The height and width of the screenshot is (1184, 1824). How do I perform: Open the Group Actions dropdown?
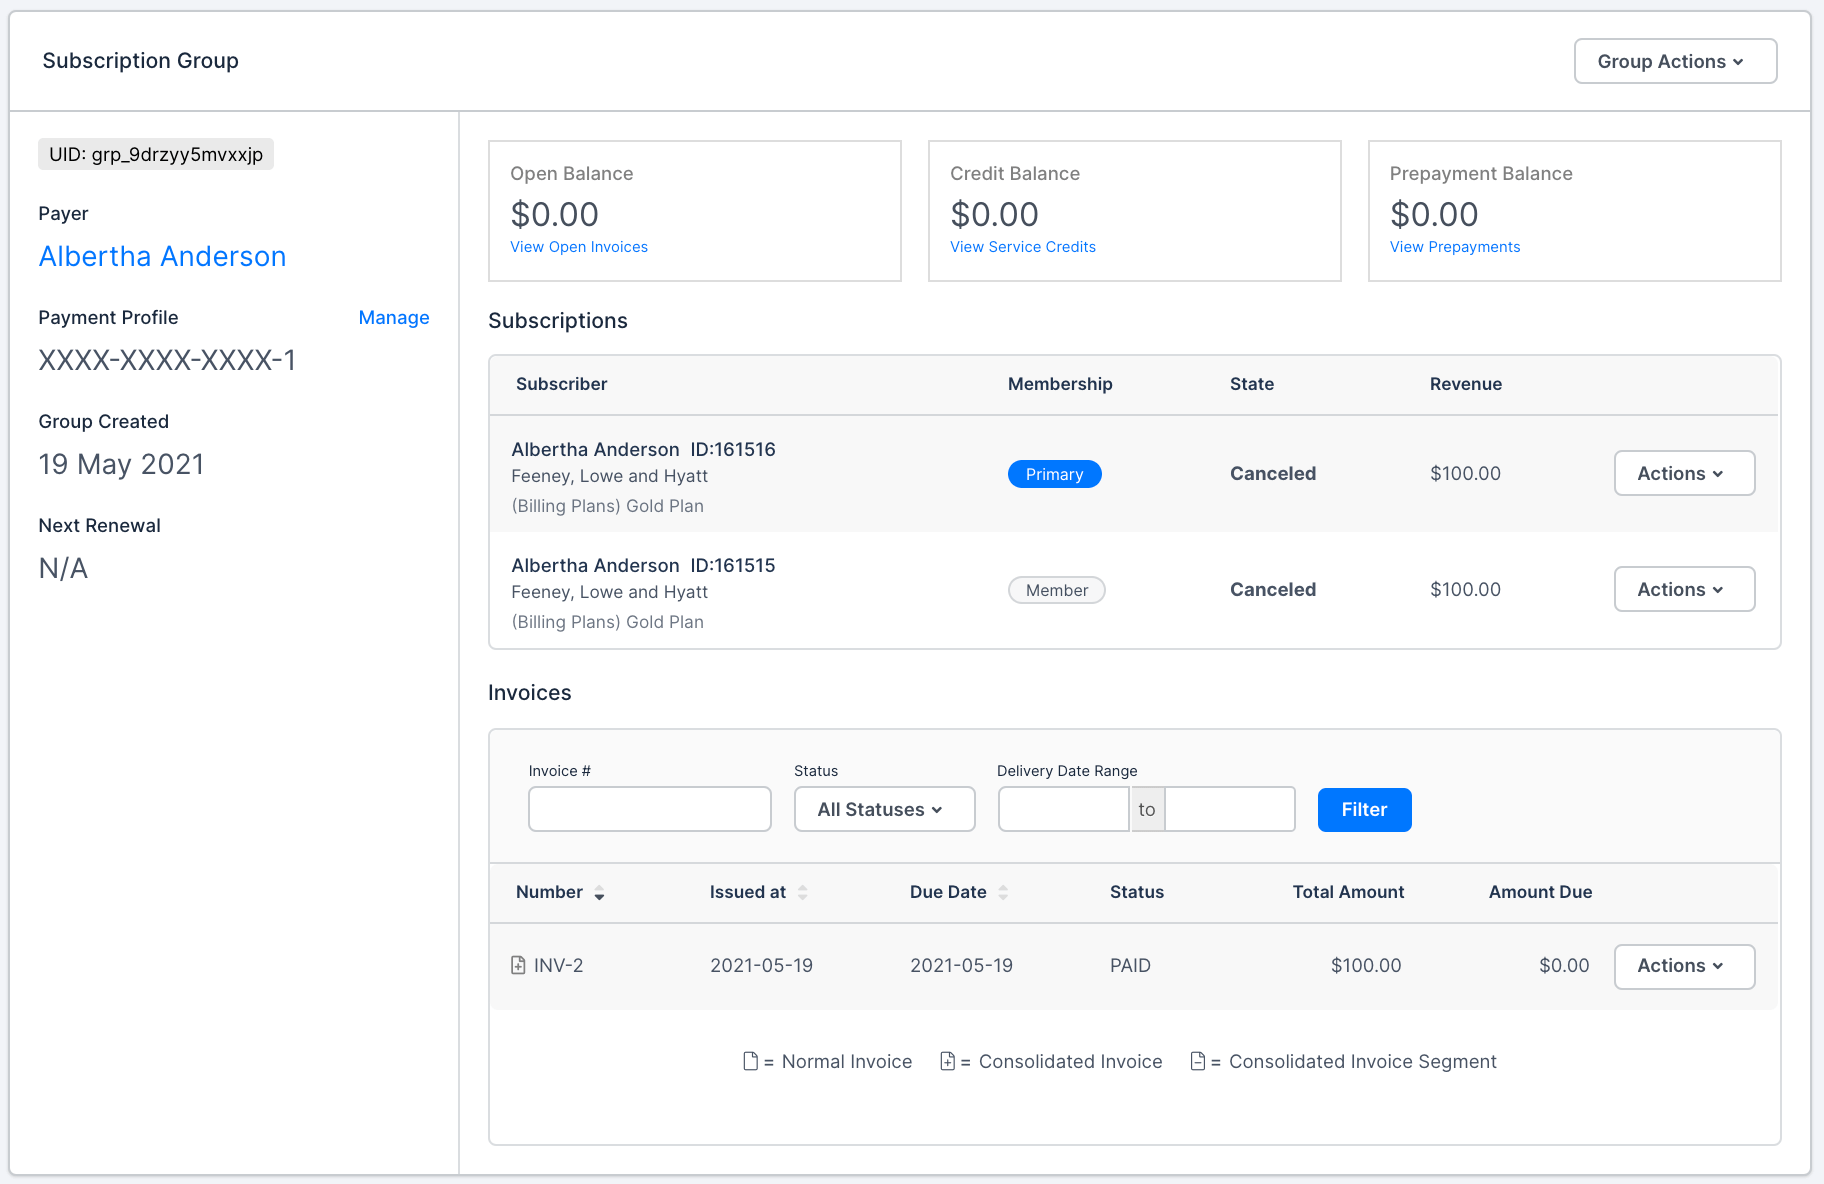[x=1674, y=61]
